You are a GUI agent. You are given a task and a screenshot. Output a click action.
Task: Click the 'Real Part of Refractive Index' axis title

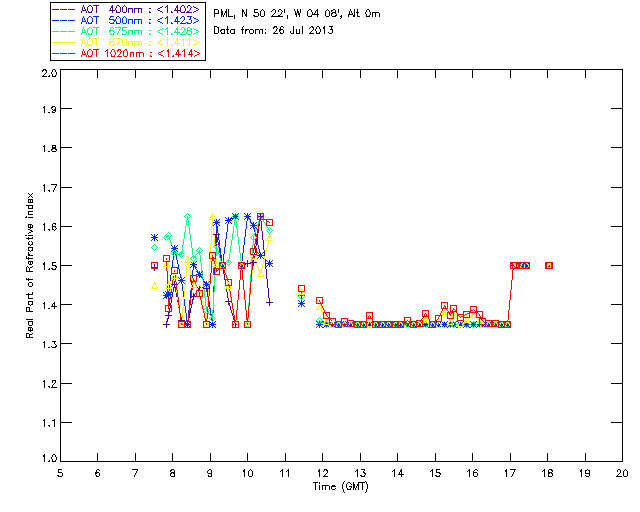pyautogui.click(x=29, y=265)
